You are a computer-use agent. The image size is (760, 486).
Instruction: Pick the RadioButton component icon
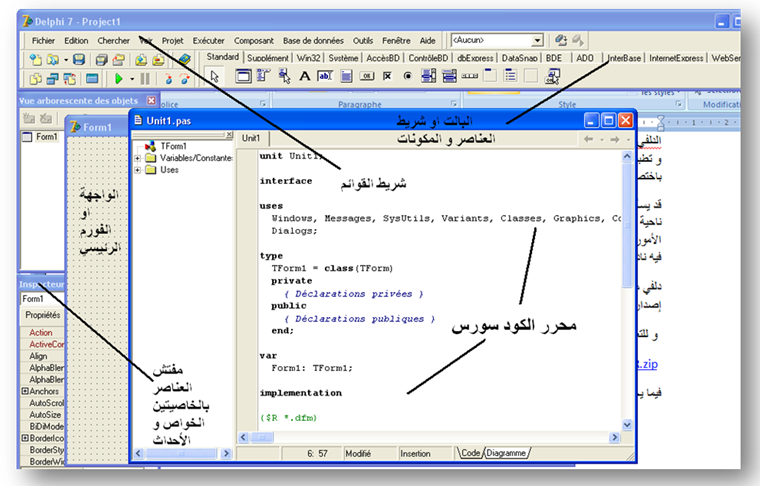tap(408, 76)
